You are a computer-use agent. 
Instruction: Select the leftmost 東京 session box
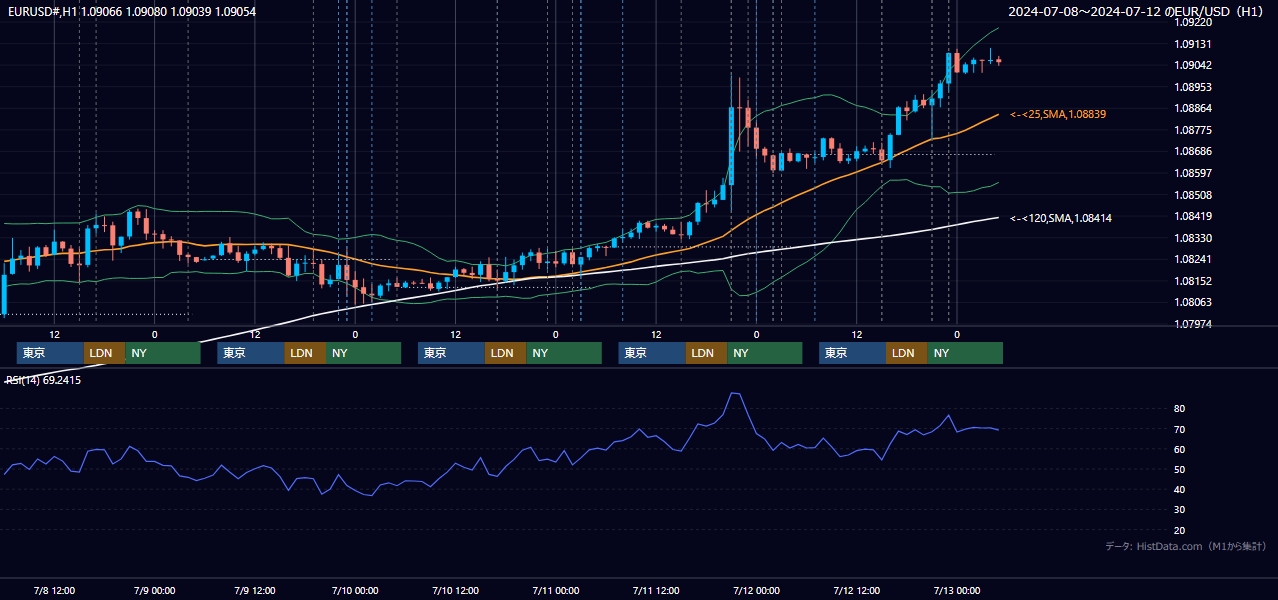50,353
